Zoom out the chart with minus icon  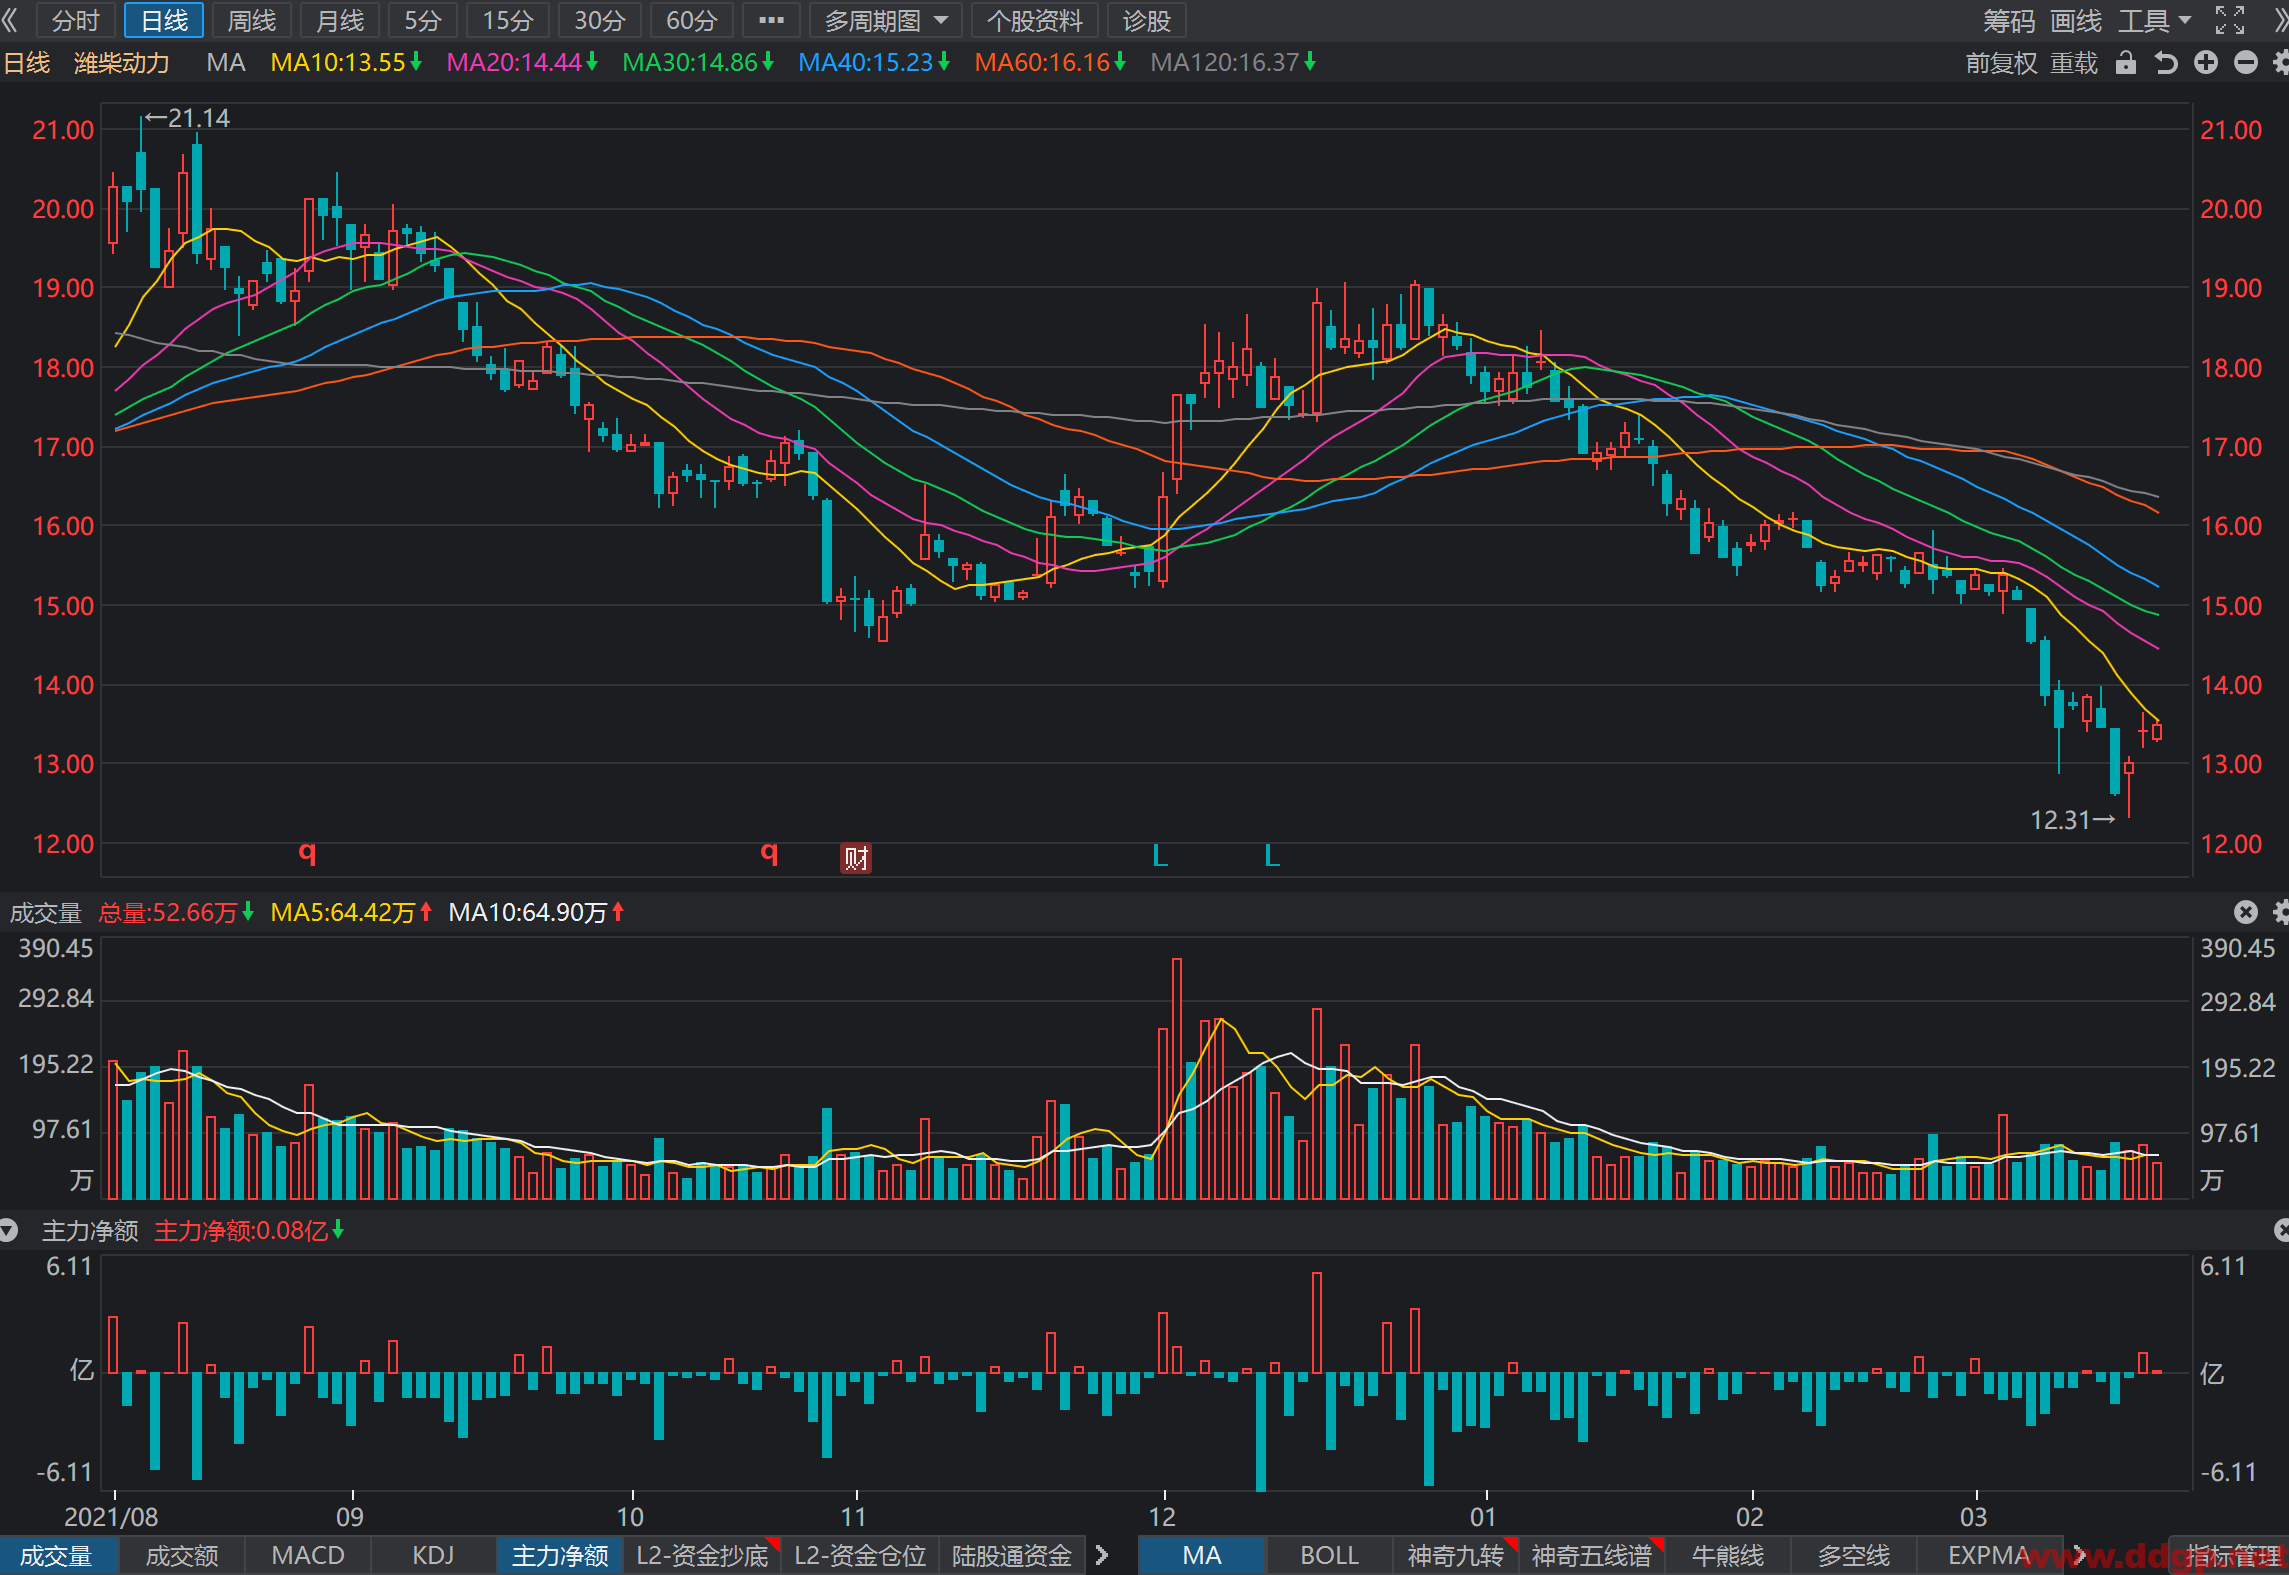point(2246,63)
